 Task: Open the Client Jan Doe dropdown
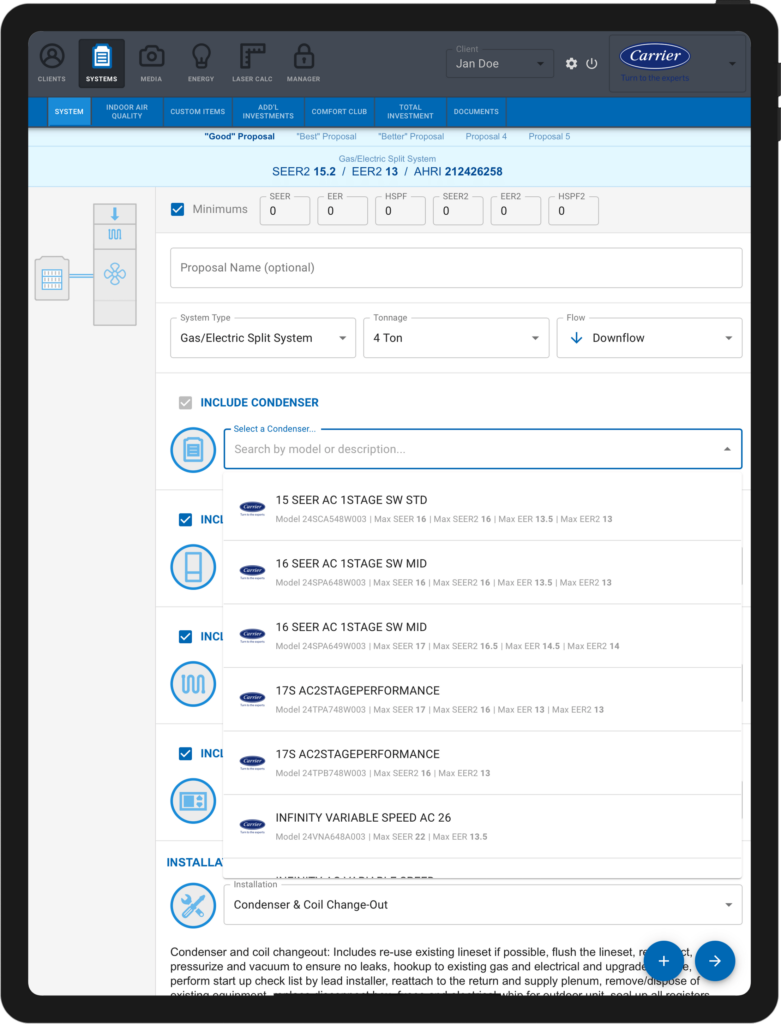500,63
